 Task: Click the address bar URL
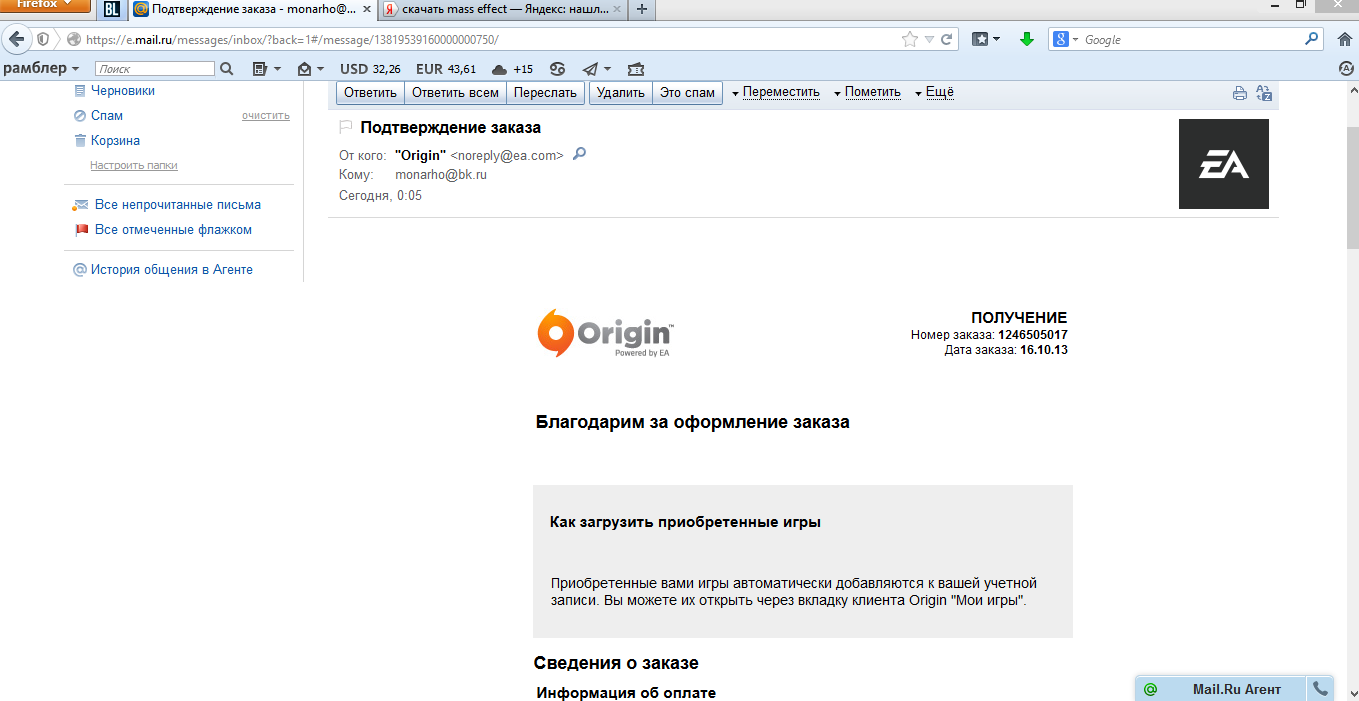coord(292,40)
